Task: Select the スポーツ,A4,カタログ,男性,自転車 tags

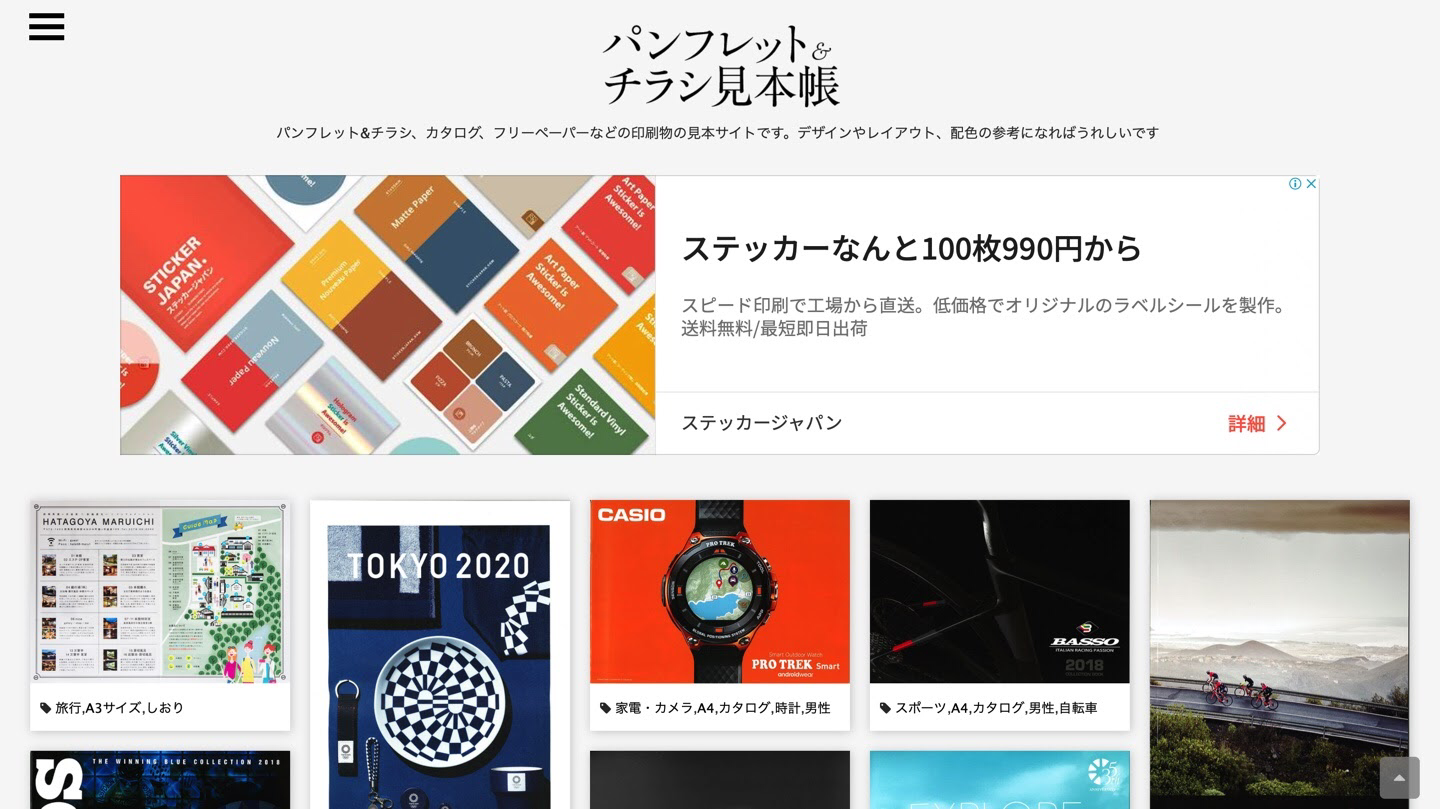Action: point(996,708)
